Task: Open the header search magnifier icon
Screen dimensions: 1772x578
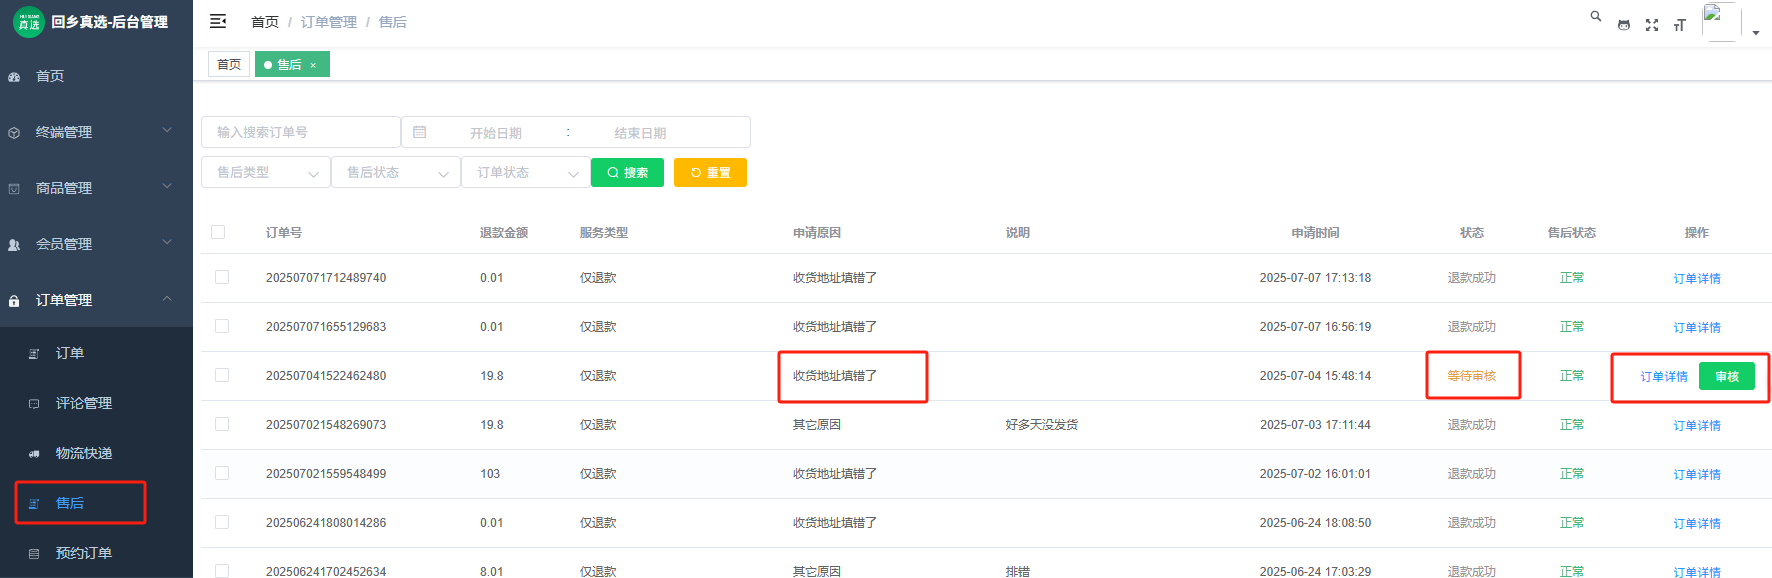Action: click(x=1596, y=17)
